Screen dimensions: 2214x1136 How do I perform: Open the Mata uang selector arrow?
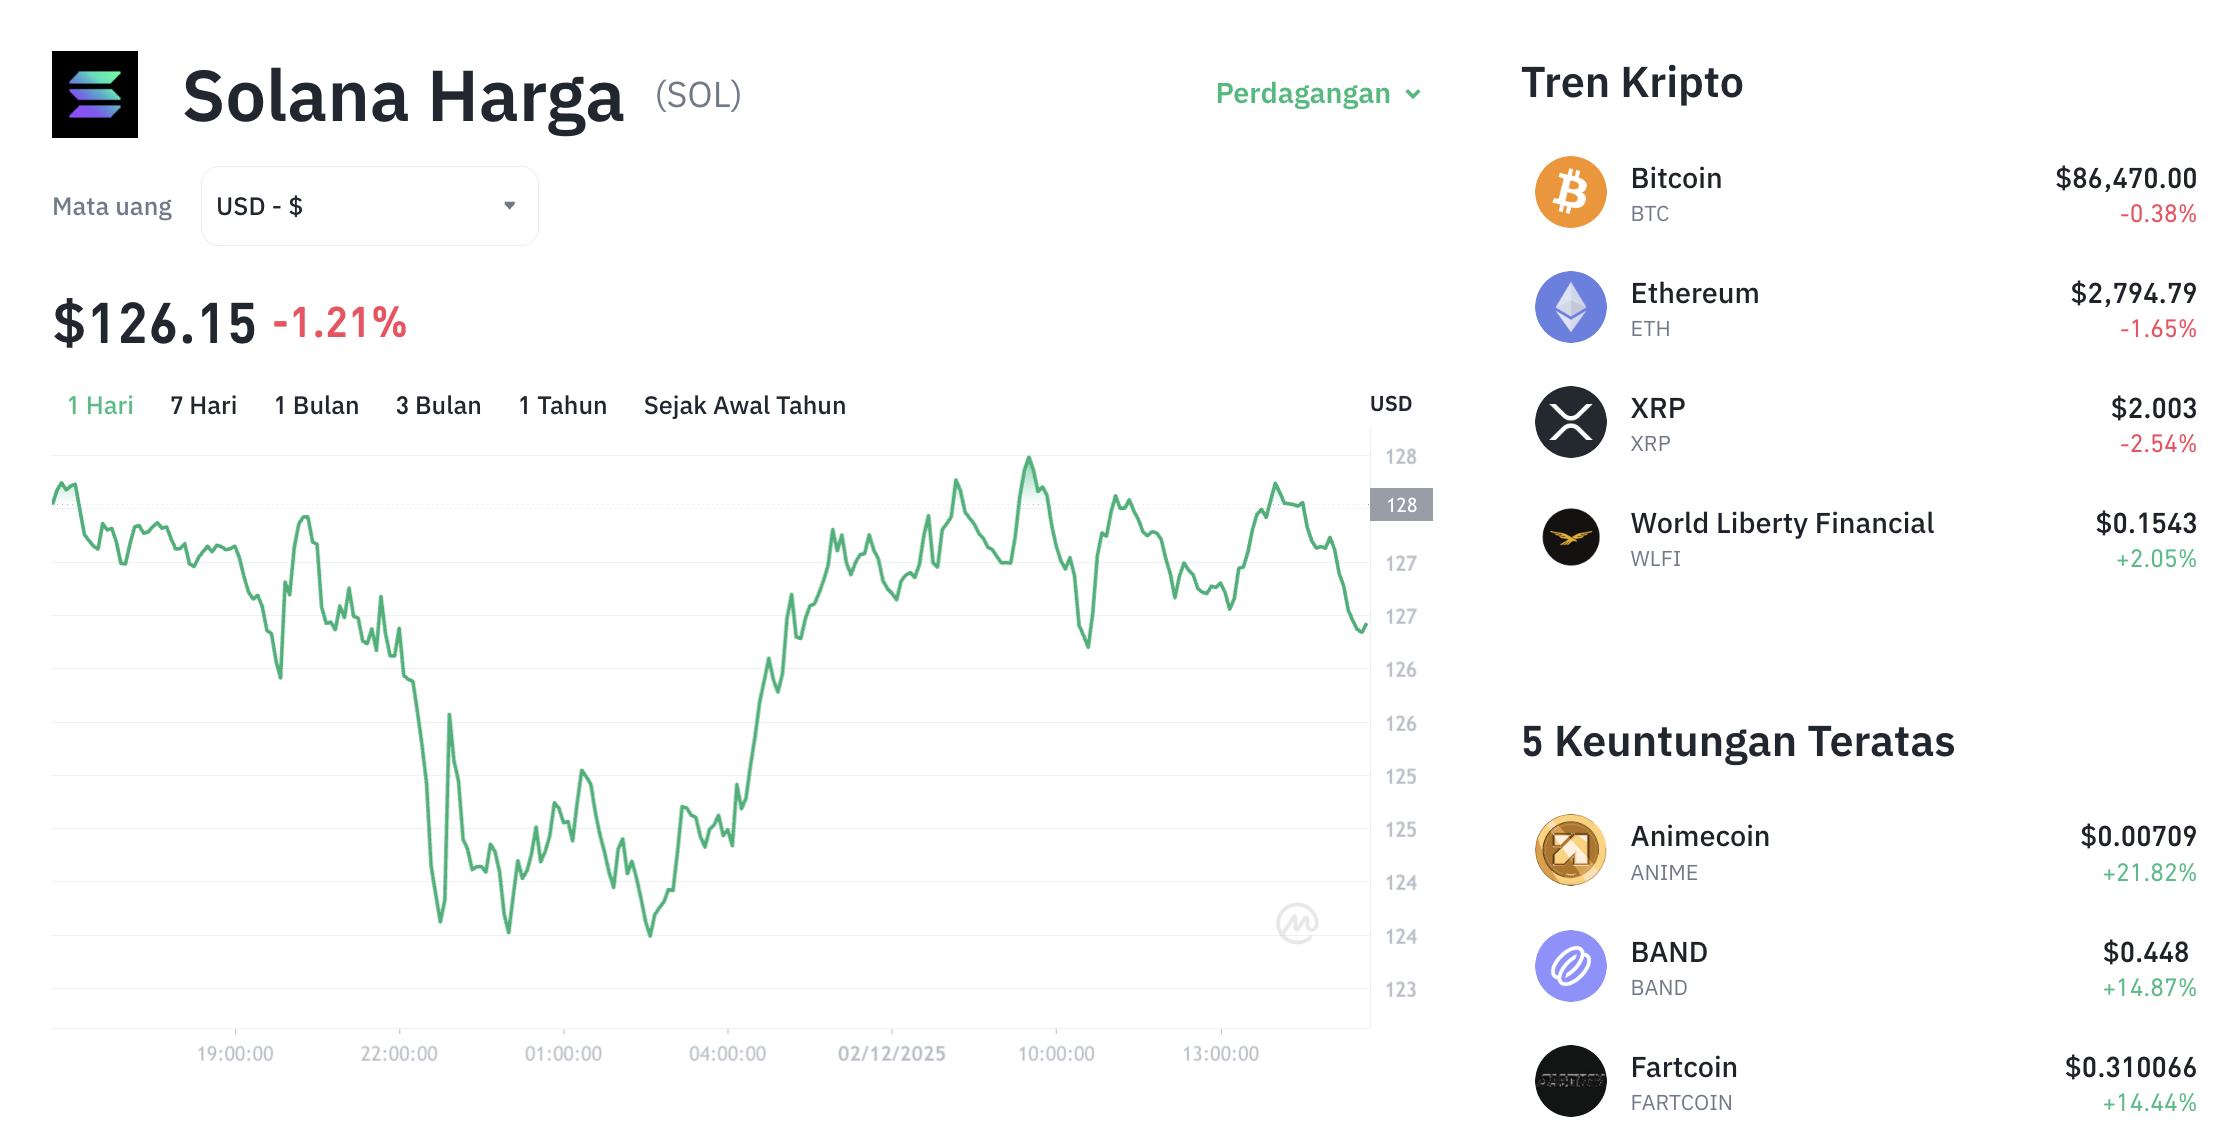coord(510,205)
